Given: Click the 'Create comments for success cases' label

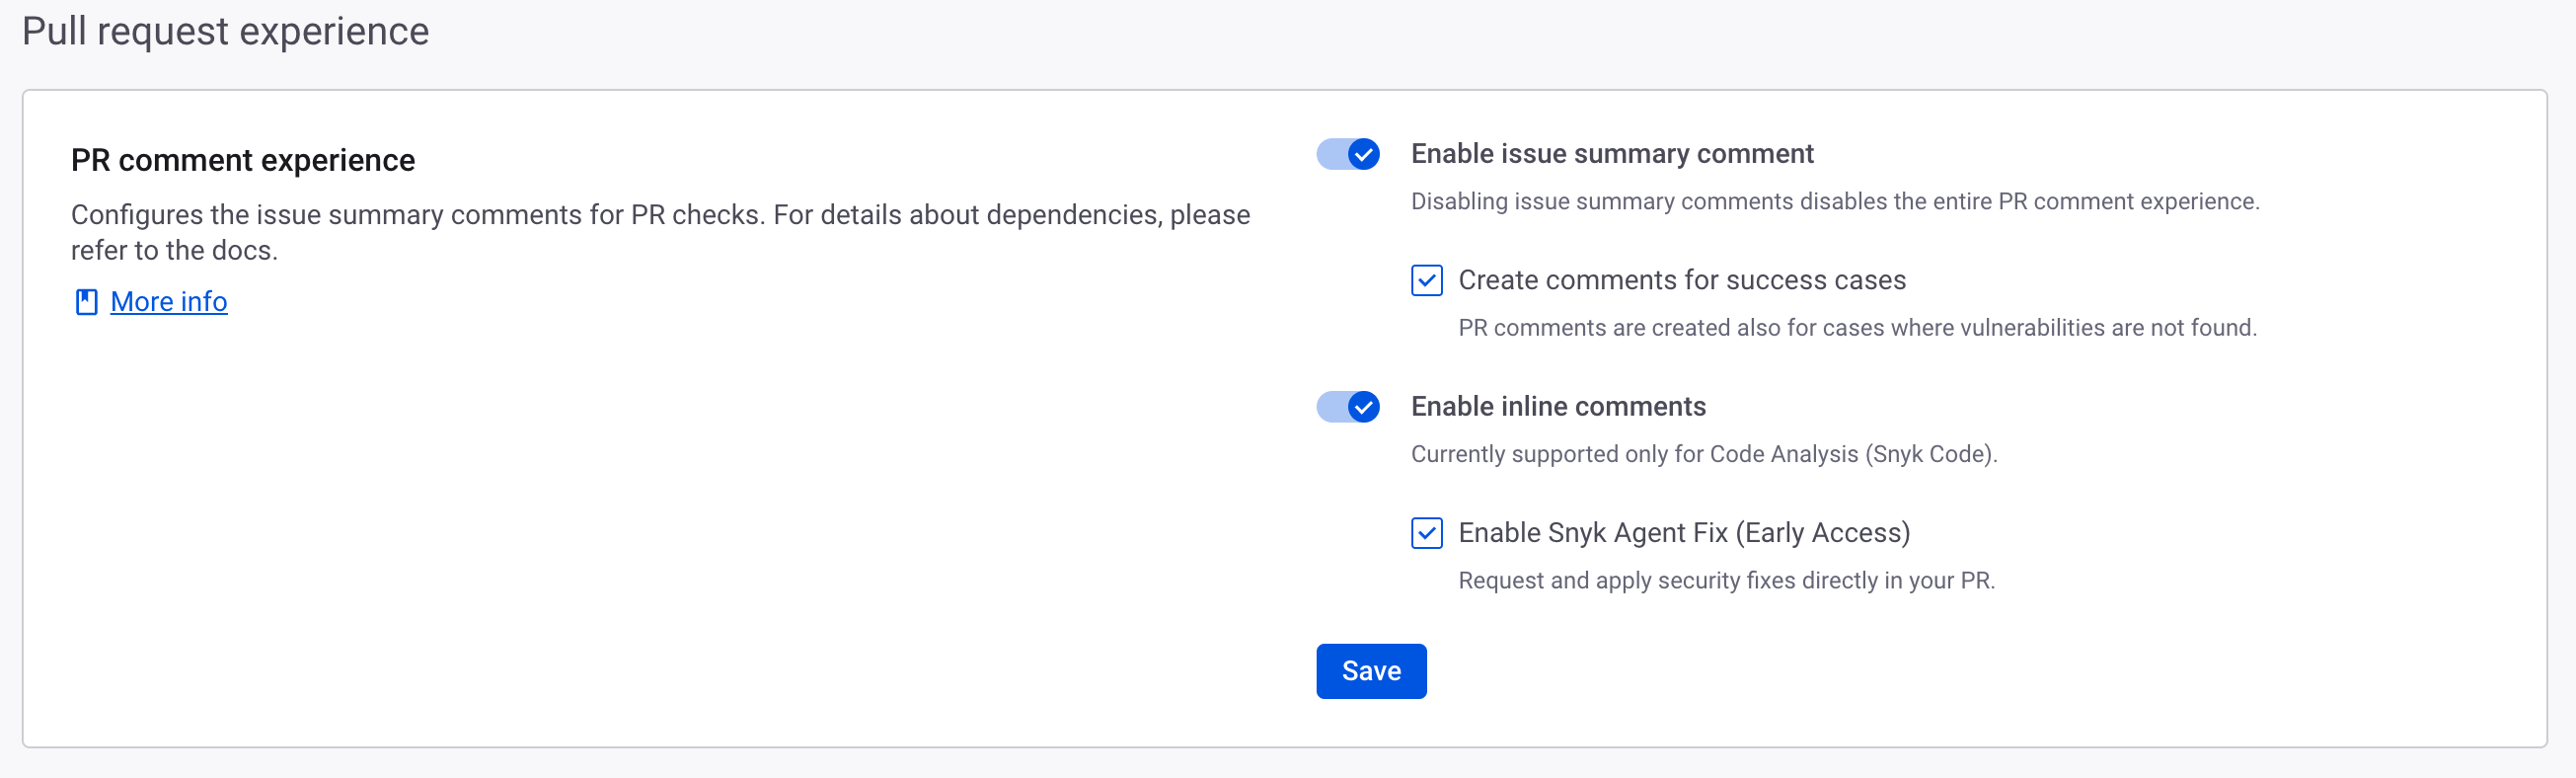Looking at the screenshot, I should [1681, 280].
